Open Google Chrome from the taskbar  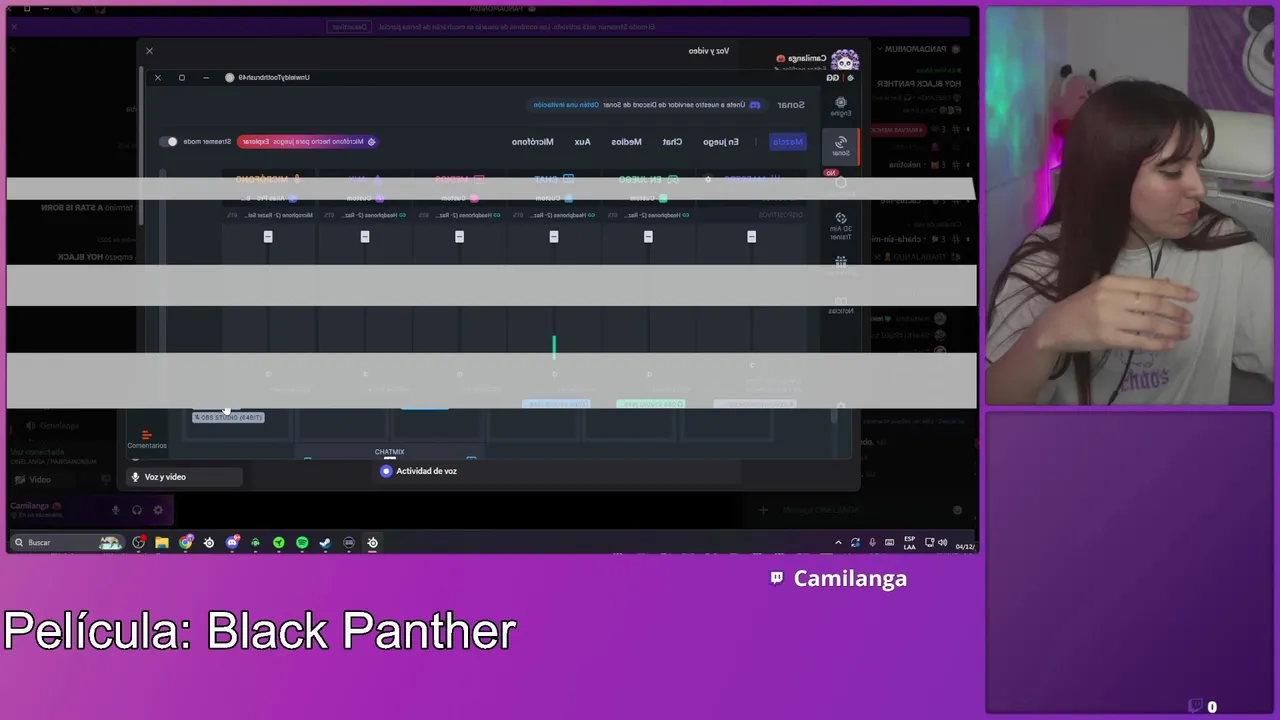pos(186,542)
